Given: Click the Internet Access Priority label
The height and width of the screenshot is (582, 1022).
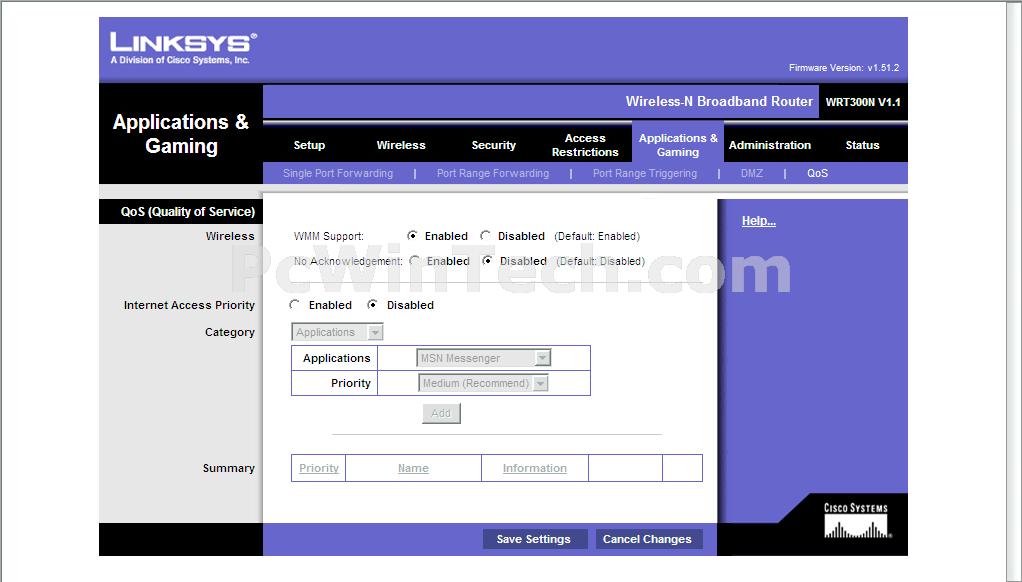Looking at the screenshot, I should coord(189,305).
